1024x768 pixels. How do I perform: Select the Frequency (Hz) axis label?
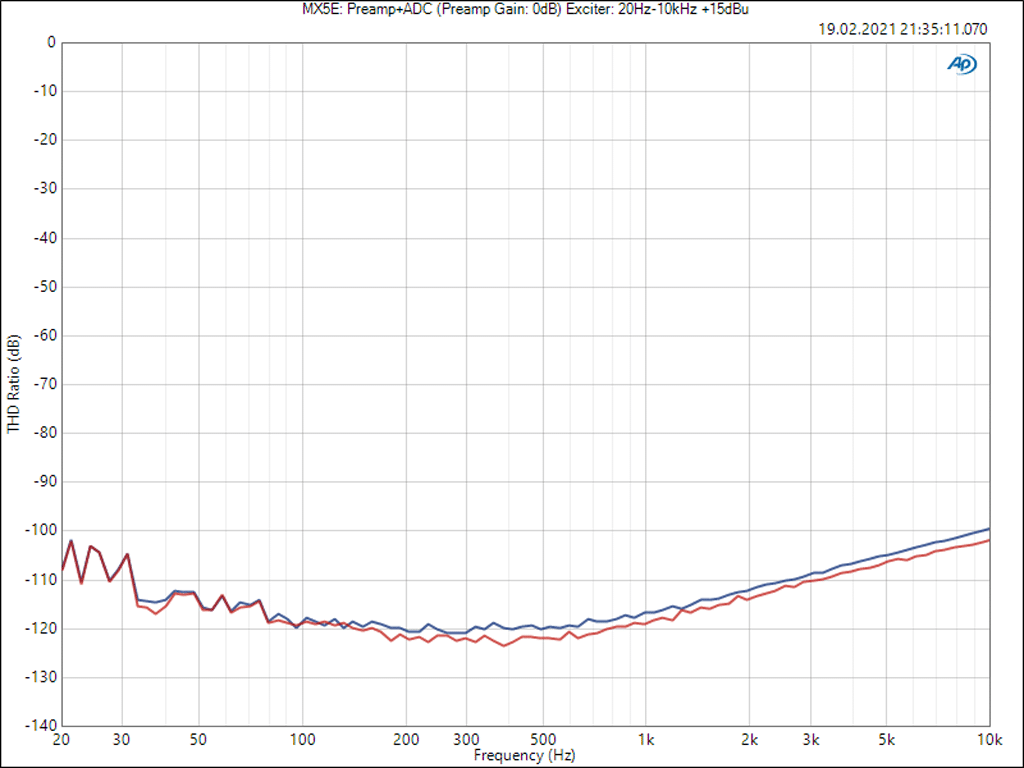tap(524, 756)
